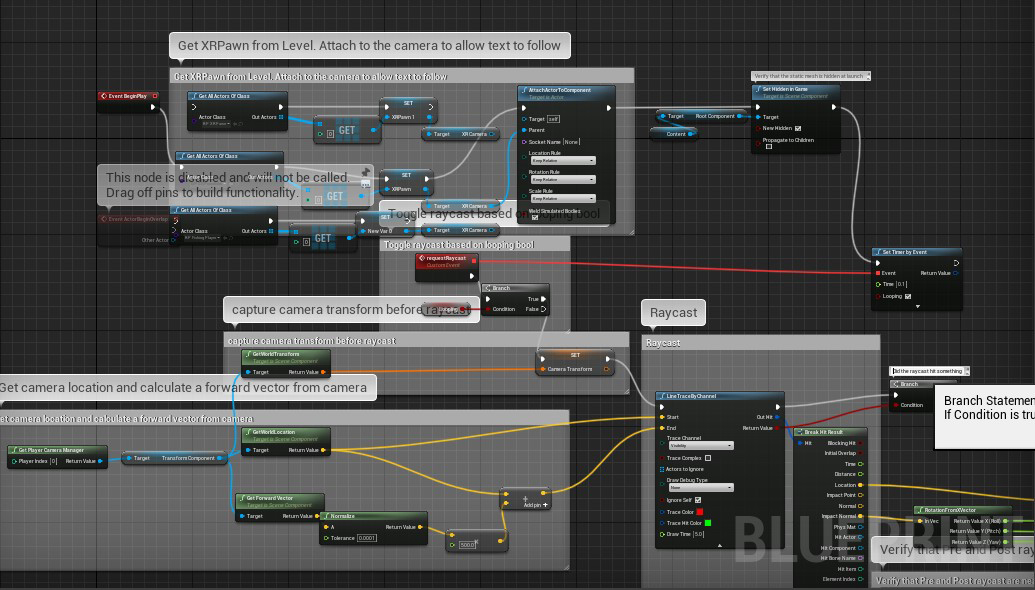The width and height of the screenshot is (1035, 590).
Task: Toggle the New Hidden checkbox
Action: coord(797,128)
